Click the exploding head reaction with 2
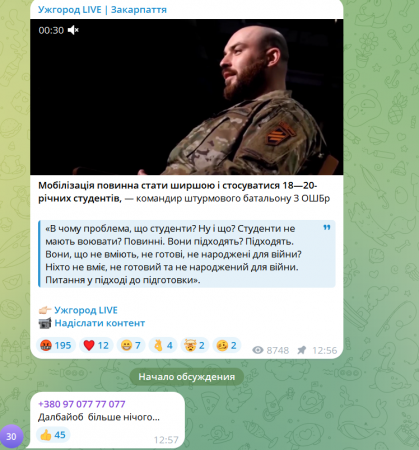 [195, 345]
